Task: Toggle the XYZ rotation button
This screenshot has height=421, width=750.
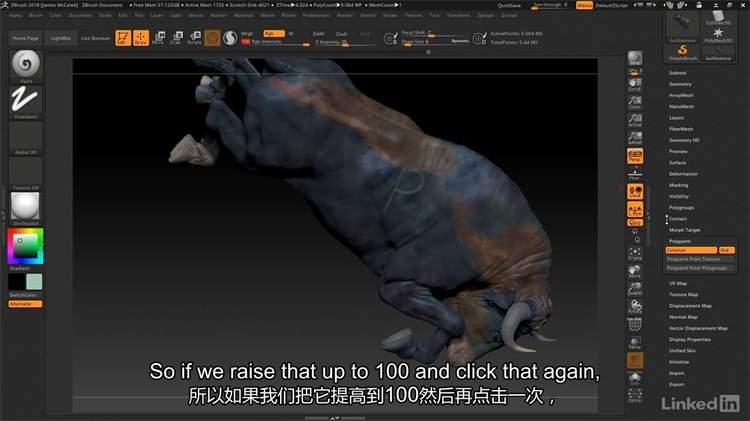Action: (635, 222)
